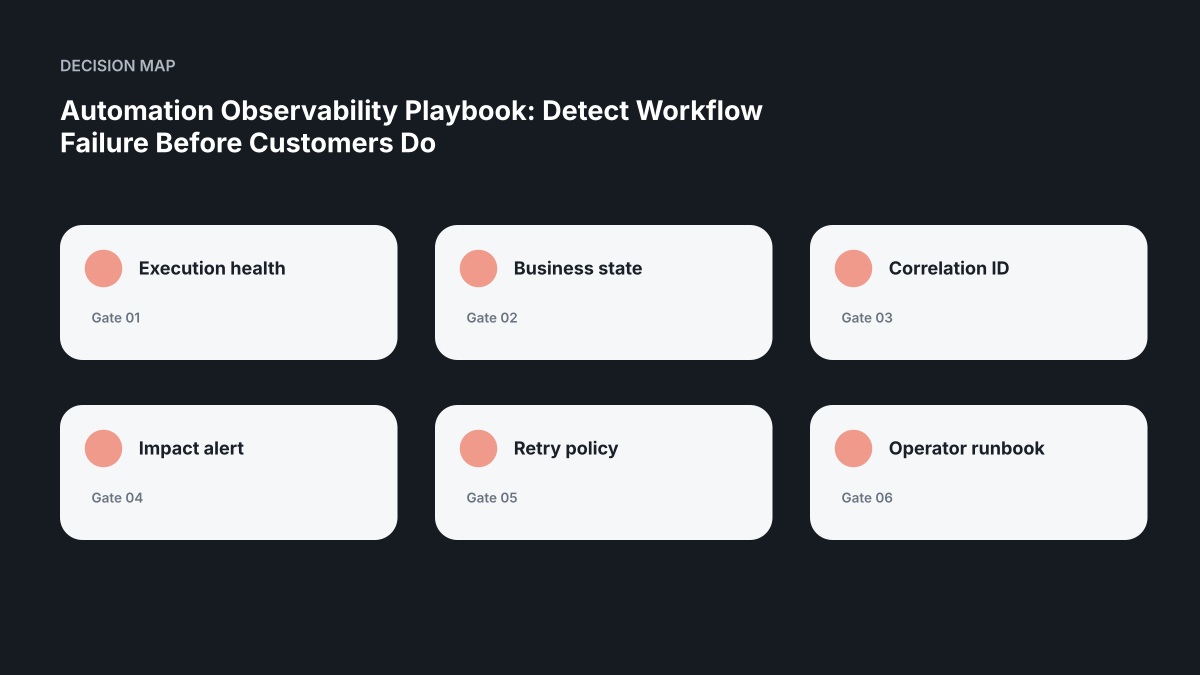Viewport: 1200px width, 675px height.
Task: Click the DECISION MAP heading label
Action: coord(118,66)
